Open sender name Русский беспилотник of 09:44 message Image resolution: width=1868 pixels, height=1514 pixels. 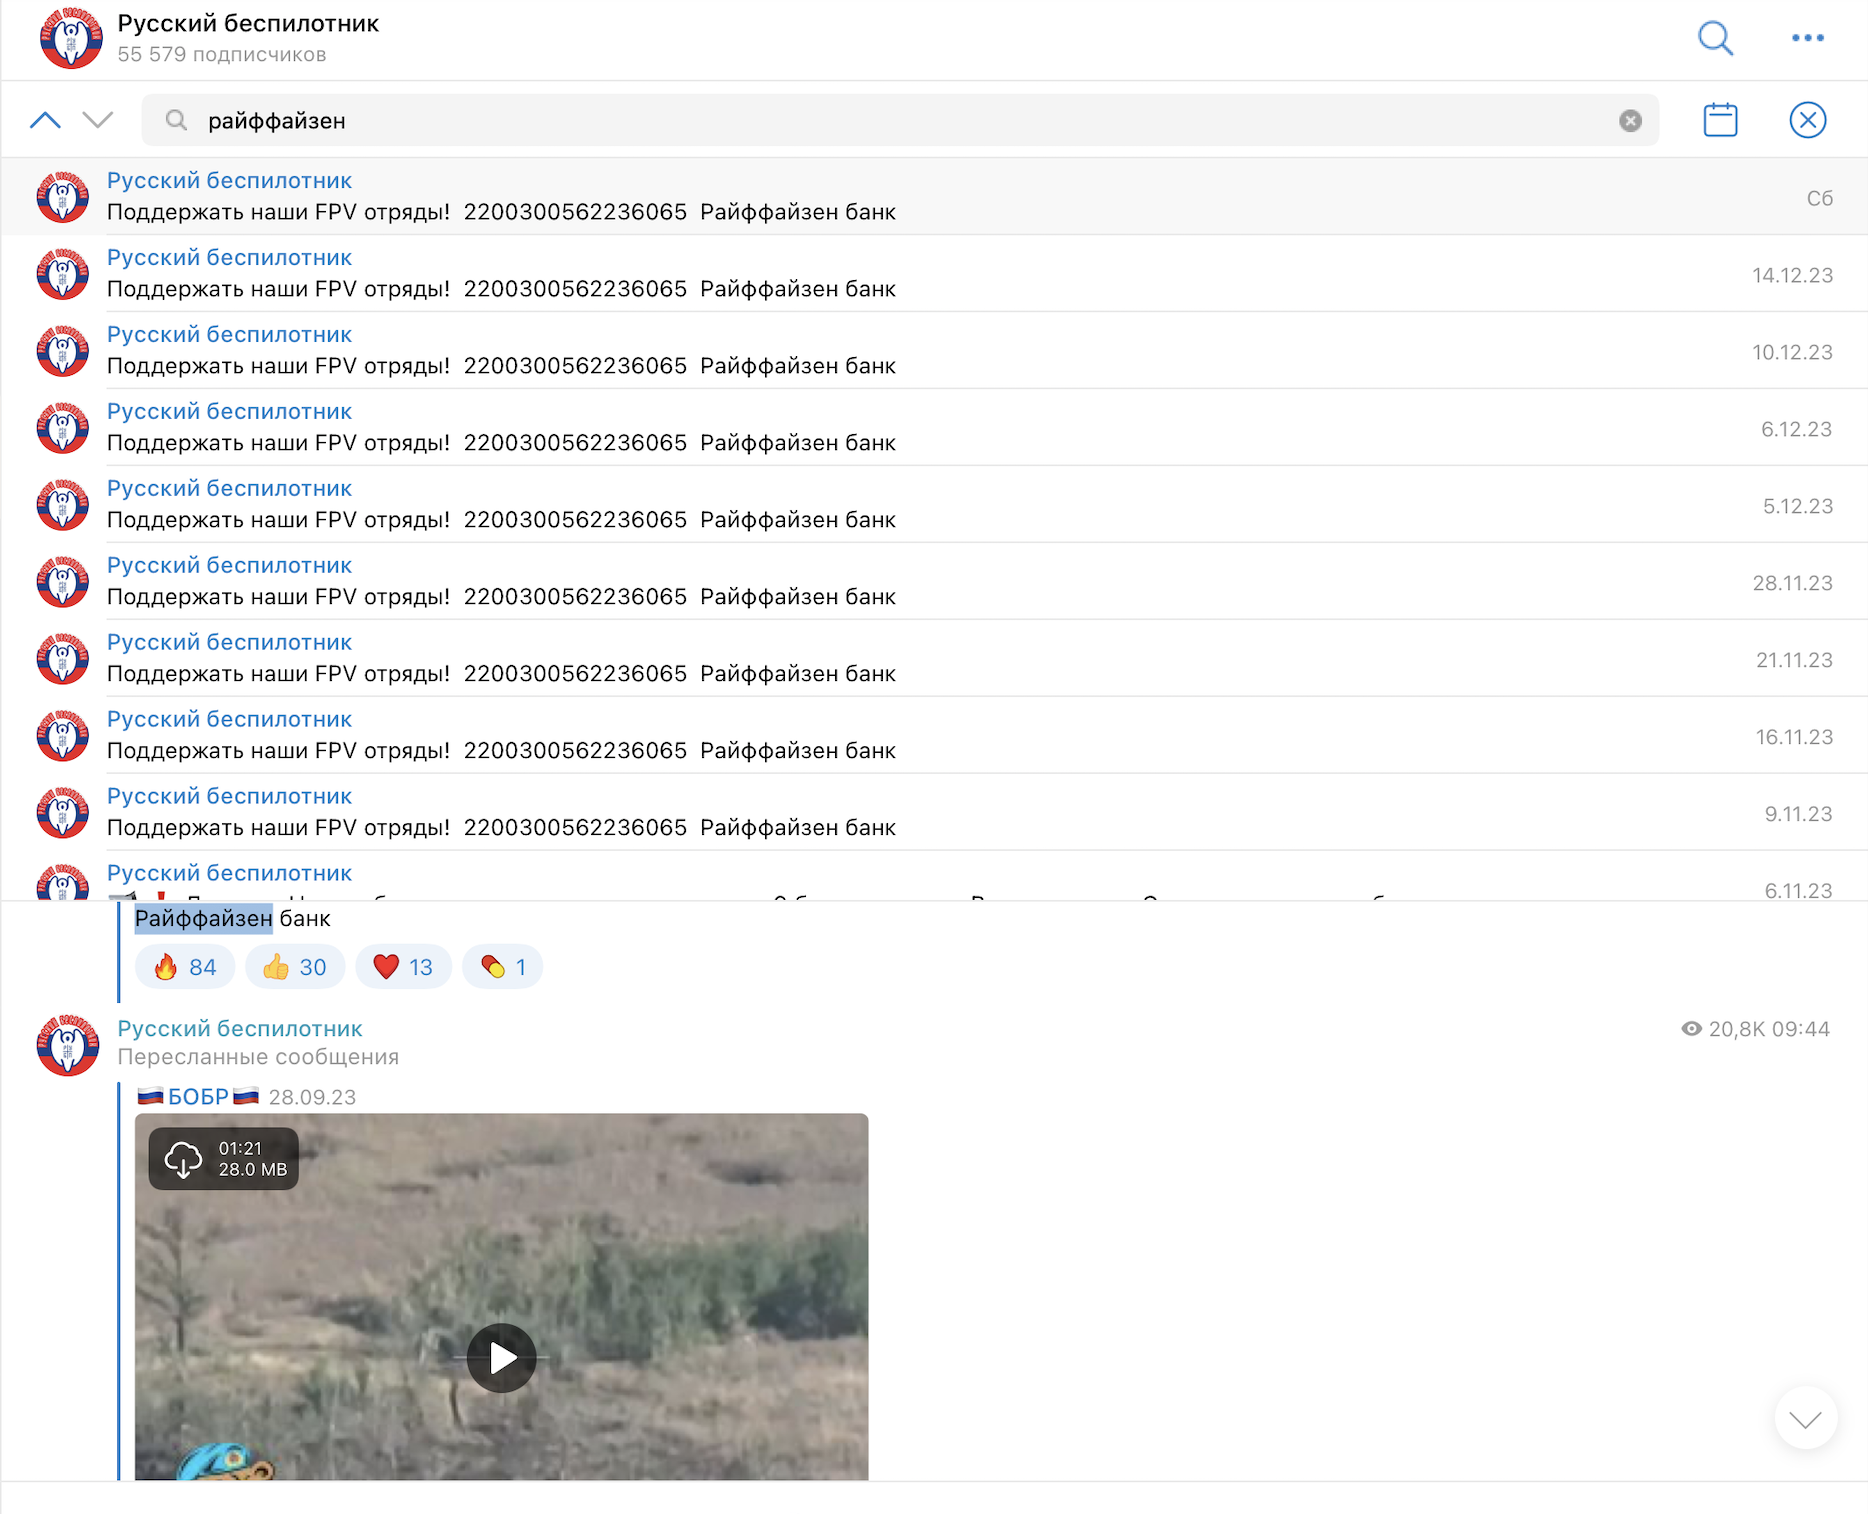[x=240, y=1028]
